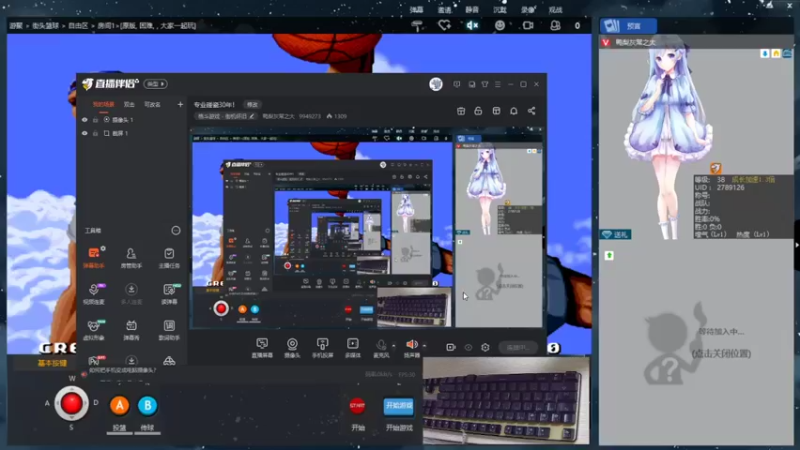Open speaker volume dropdown arrow
Screen dimensions: 800x450
pos(424,346)
